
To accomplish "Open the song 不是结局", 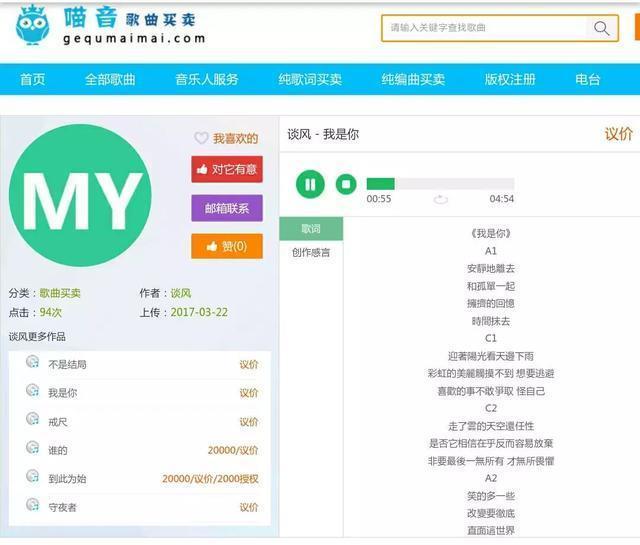I will 67,364.
